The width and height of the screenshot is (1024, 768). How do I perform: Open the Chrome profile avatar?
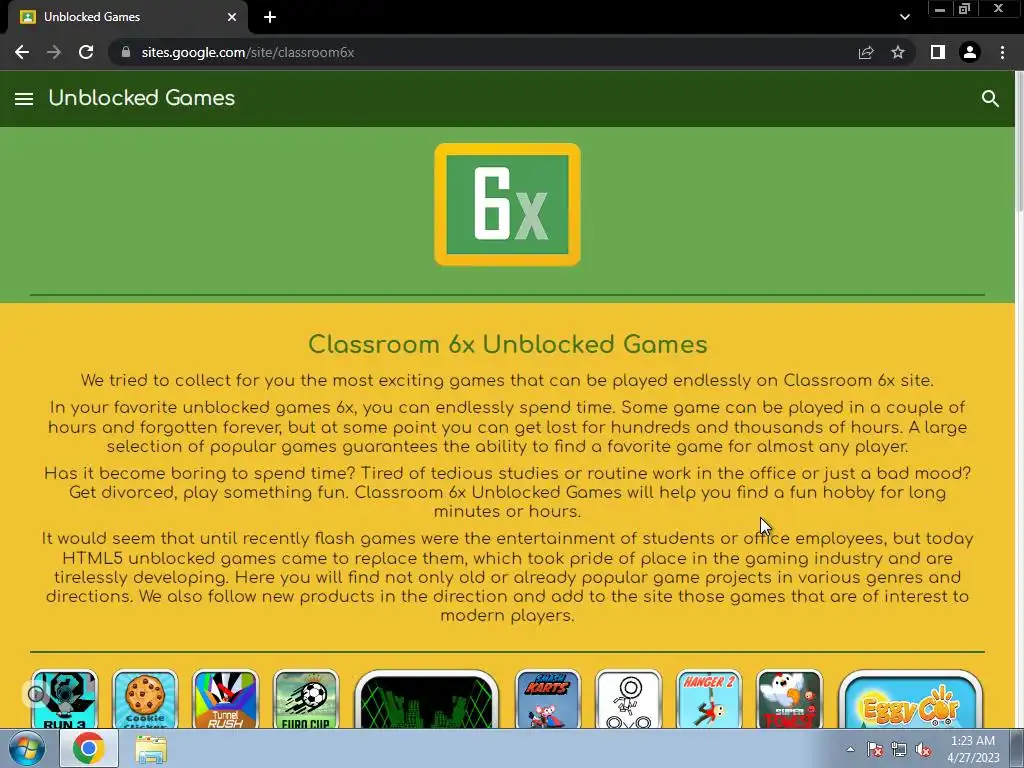(x=970, y=52)
